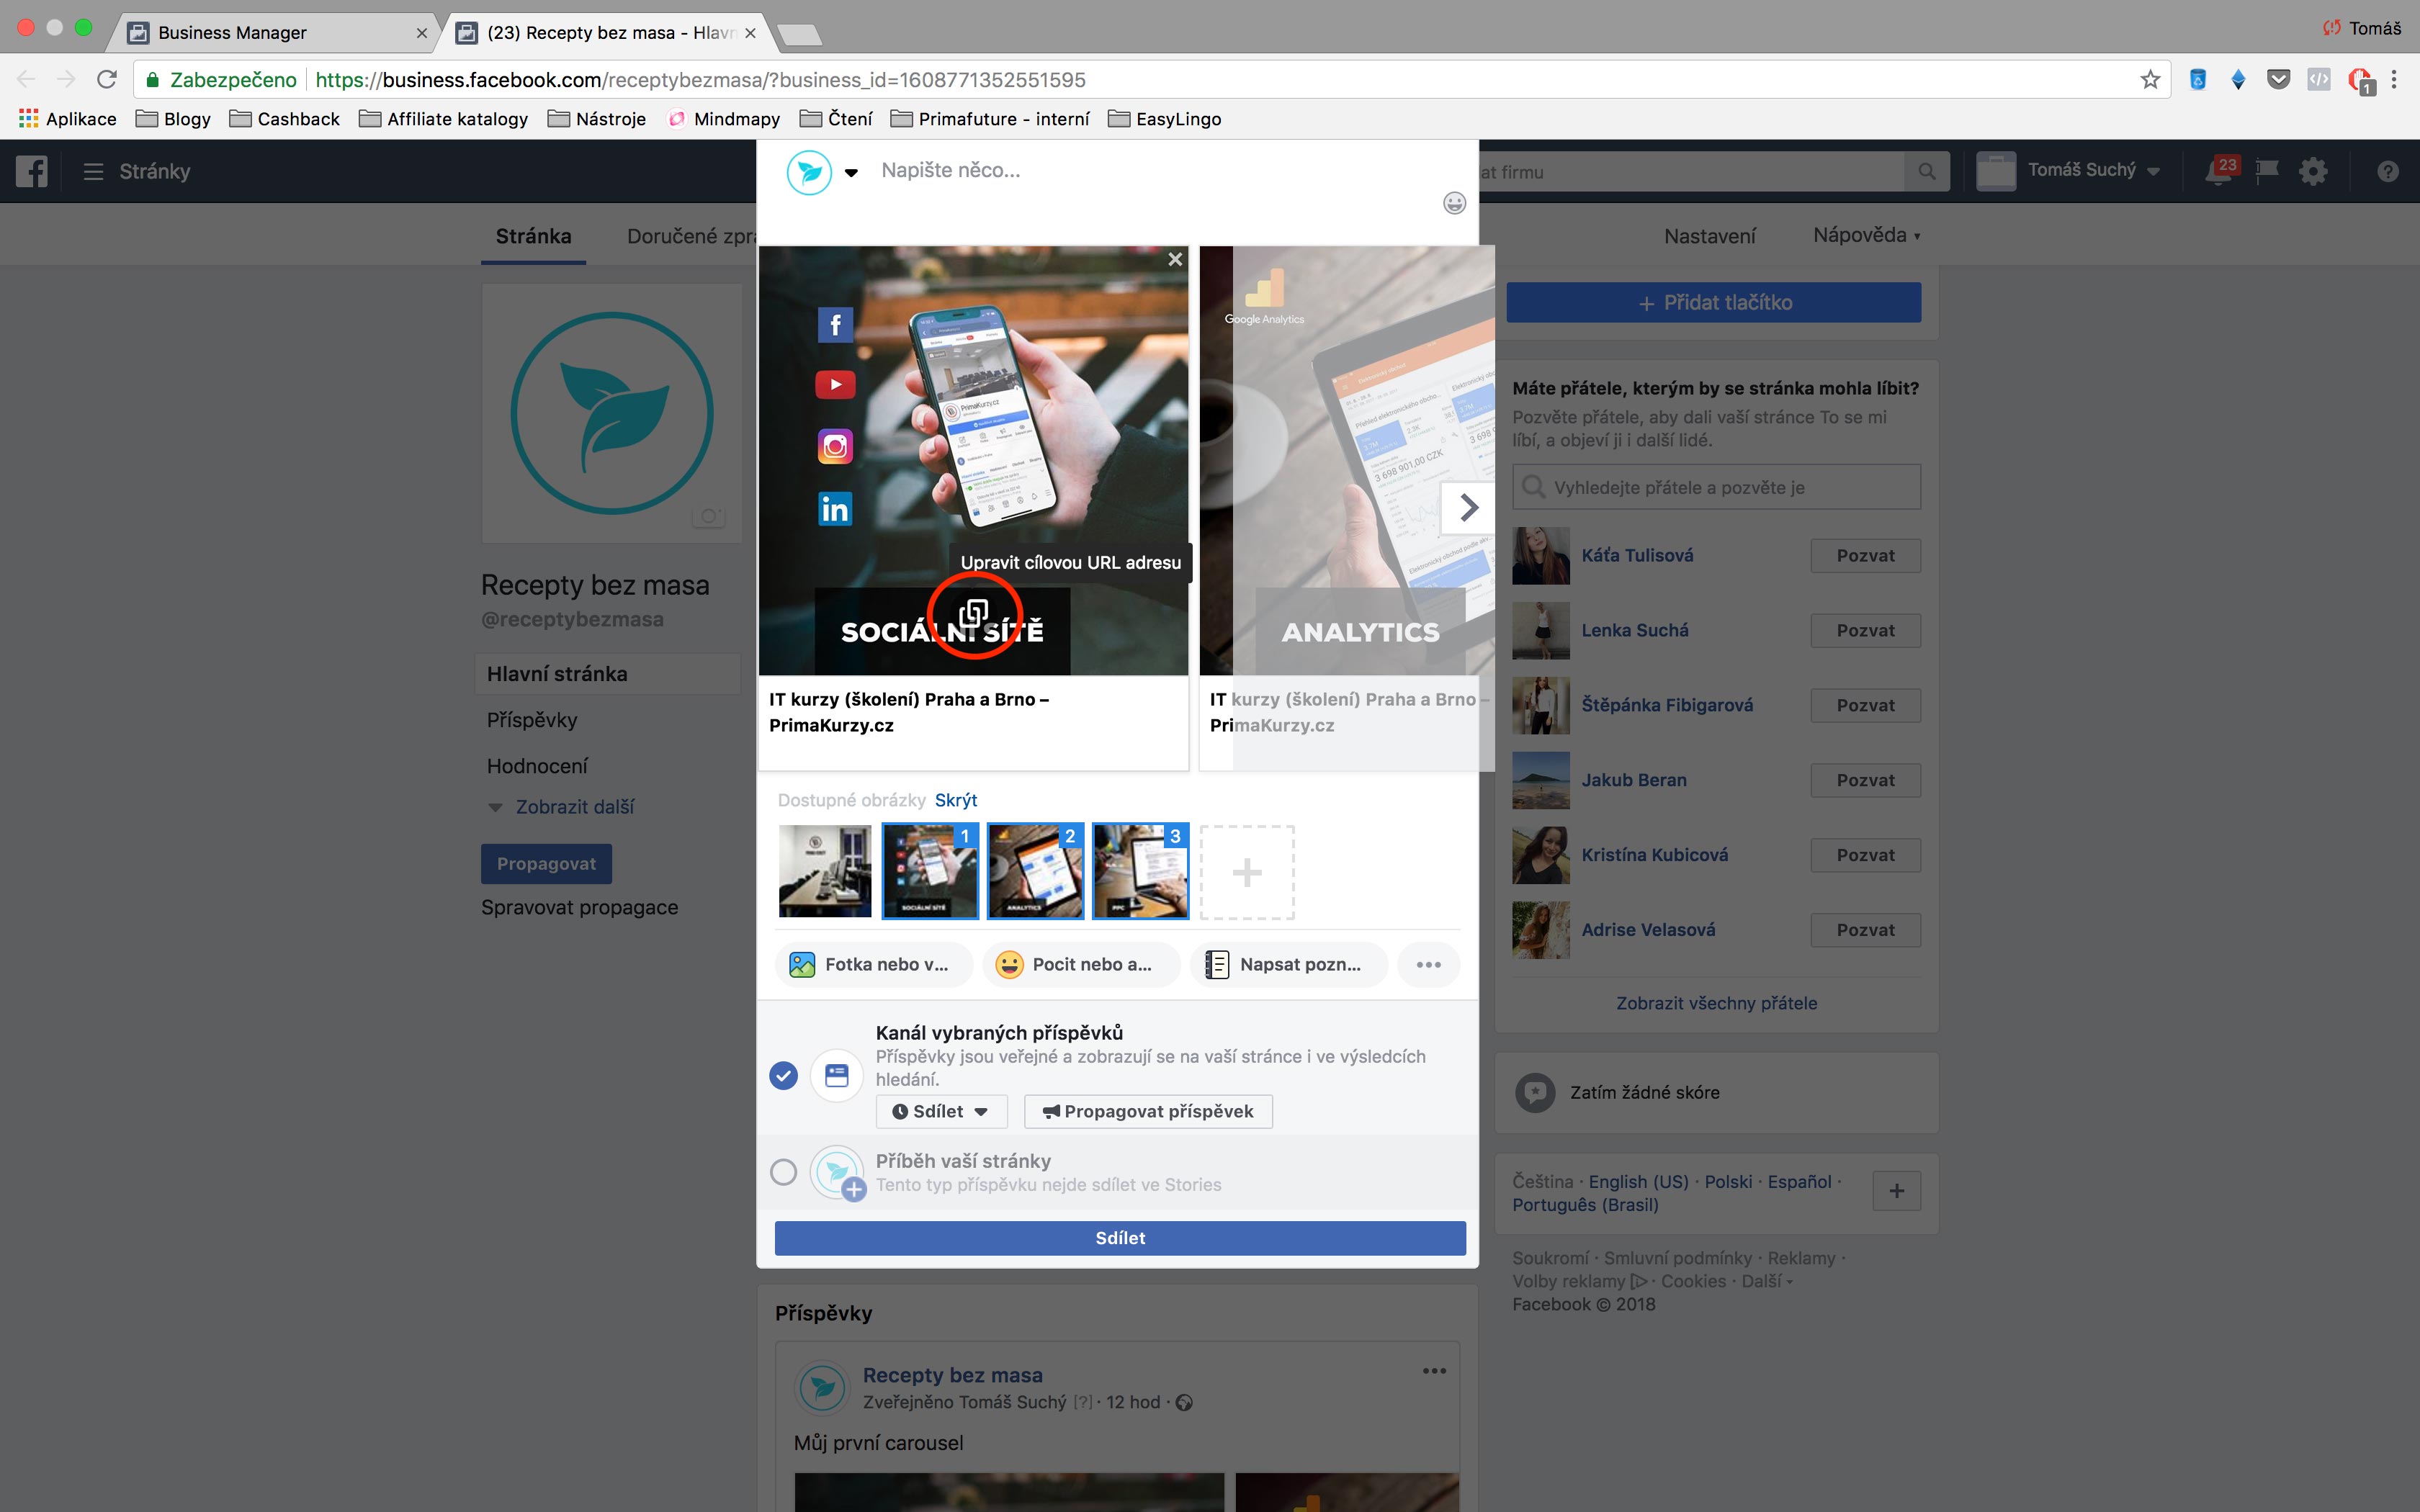Image resolution: width=2420 pixels, height=1512 pixels.
Task: Toggle selected image thumbnail 2
Action: tap(1035, 871)
